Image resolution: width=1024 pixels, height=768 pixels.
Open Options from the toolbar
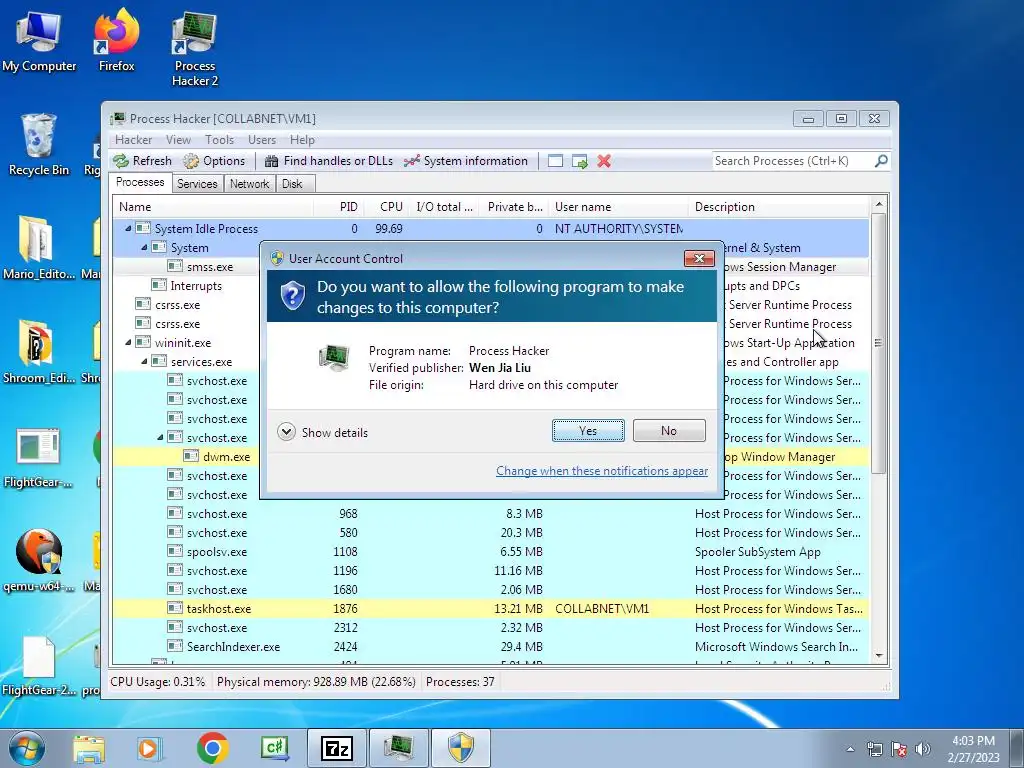(214, 161)
